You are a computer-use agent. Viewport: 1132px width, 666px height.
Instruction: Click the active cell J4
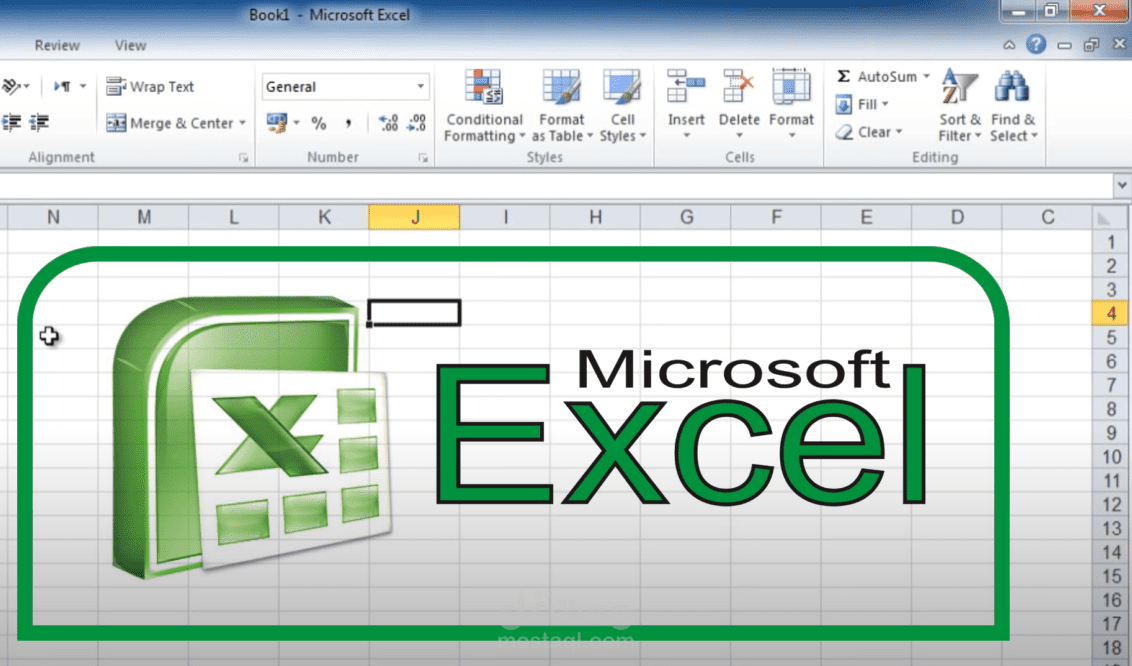coord(414,313)
